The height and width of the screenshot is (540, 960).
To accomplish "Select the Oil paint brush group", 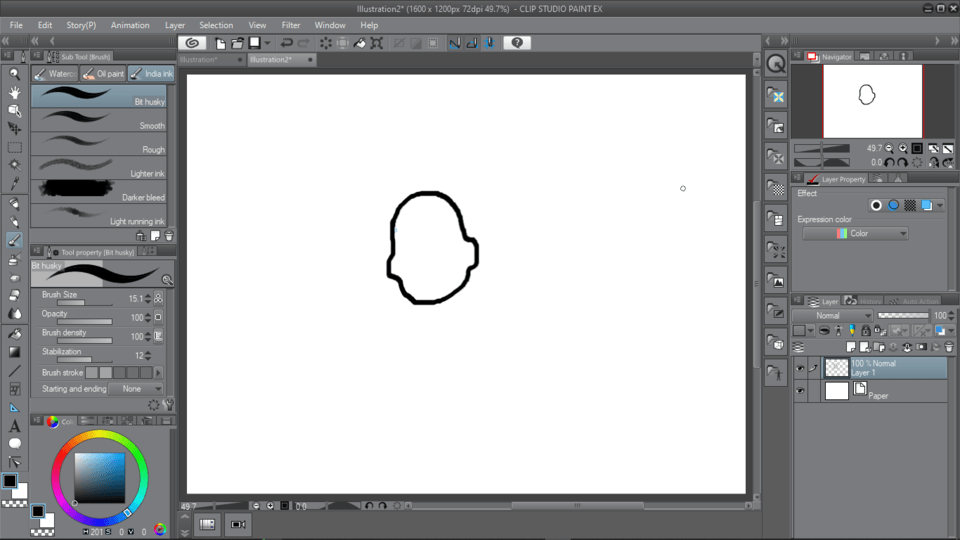I will coord(104,74).
